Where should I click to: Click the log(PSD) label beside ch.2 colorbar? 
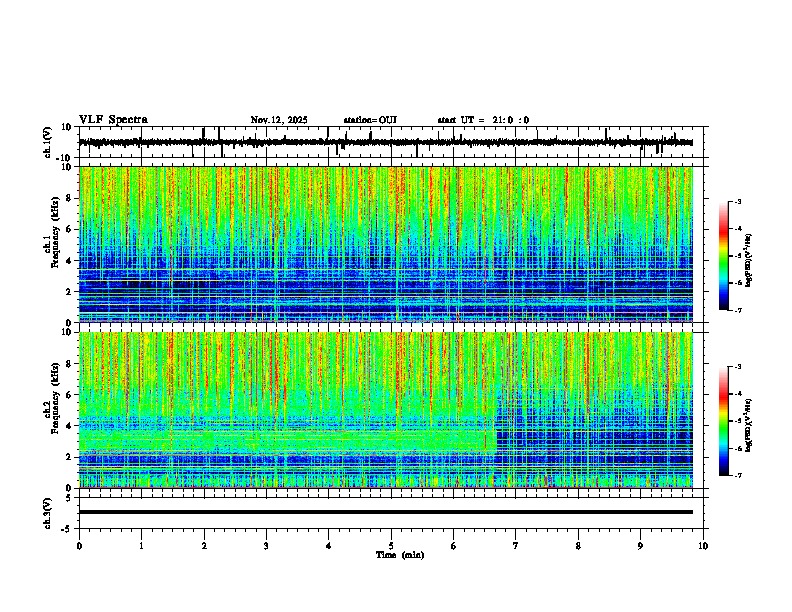748,425
